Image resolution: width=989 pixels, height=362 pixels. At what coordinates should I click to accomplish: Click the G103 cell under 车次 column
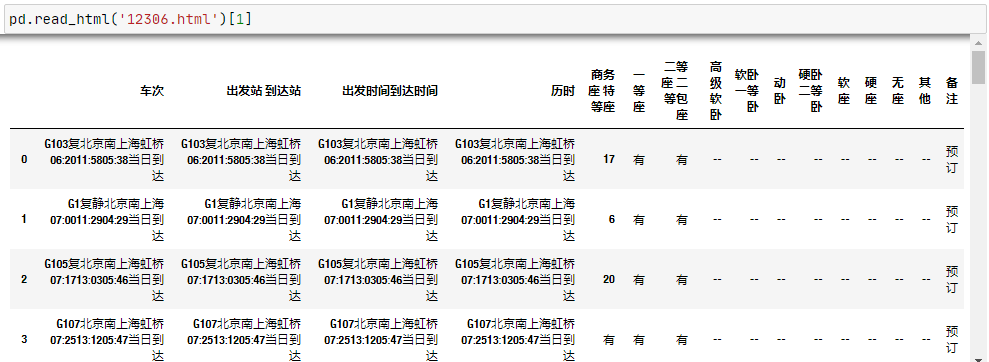tap(104, 160)
